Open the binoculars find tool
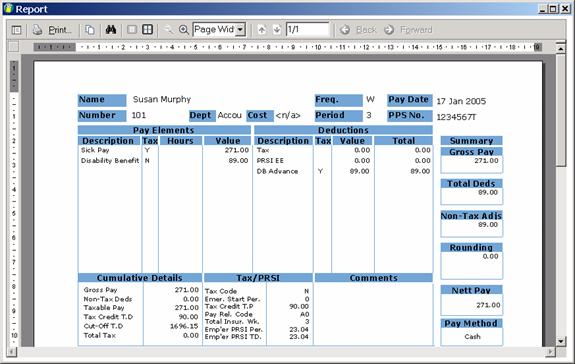The width and height of the screenshot is (575, 364). click(x=111, y=30)
